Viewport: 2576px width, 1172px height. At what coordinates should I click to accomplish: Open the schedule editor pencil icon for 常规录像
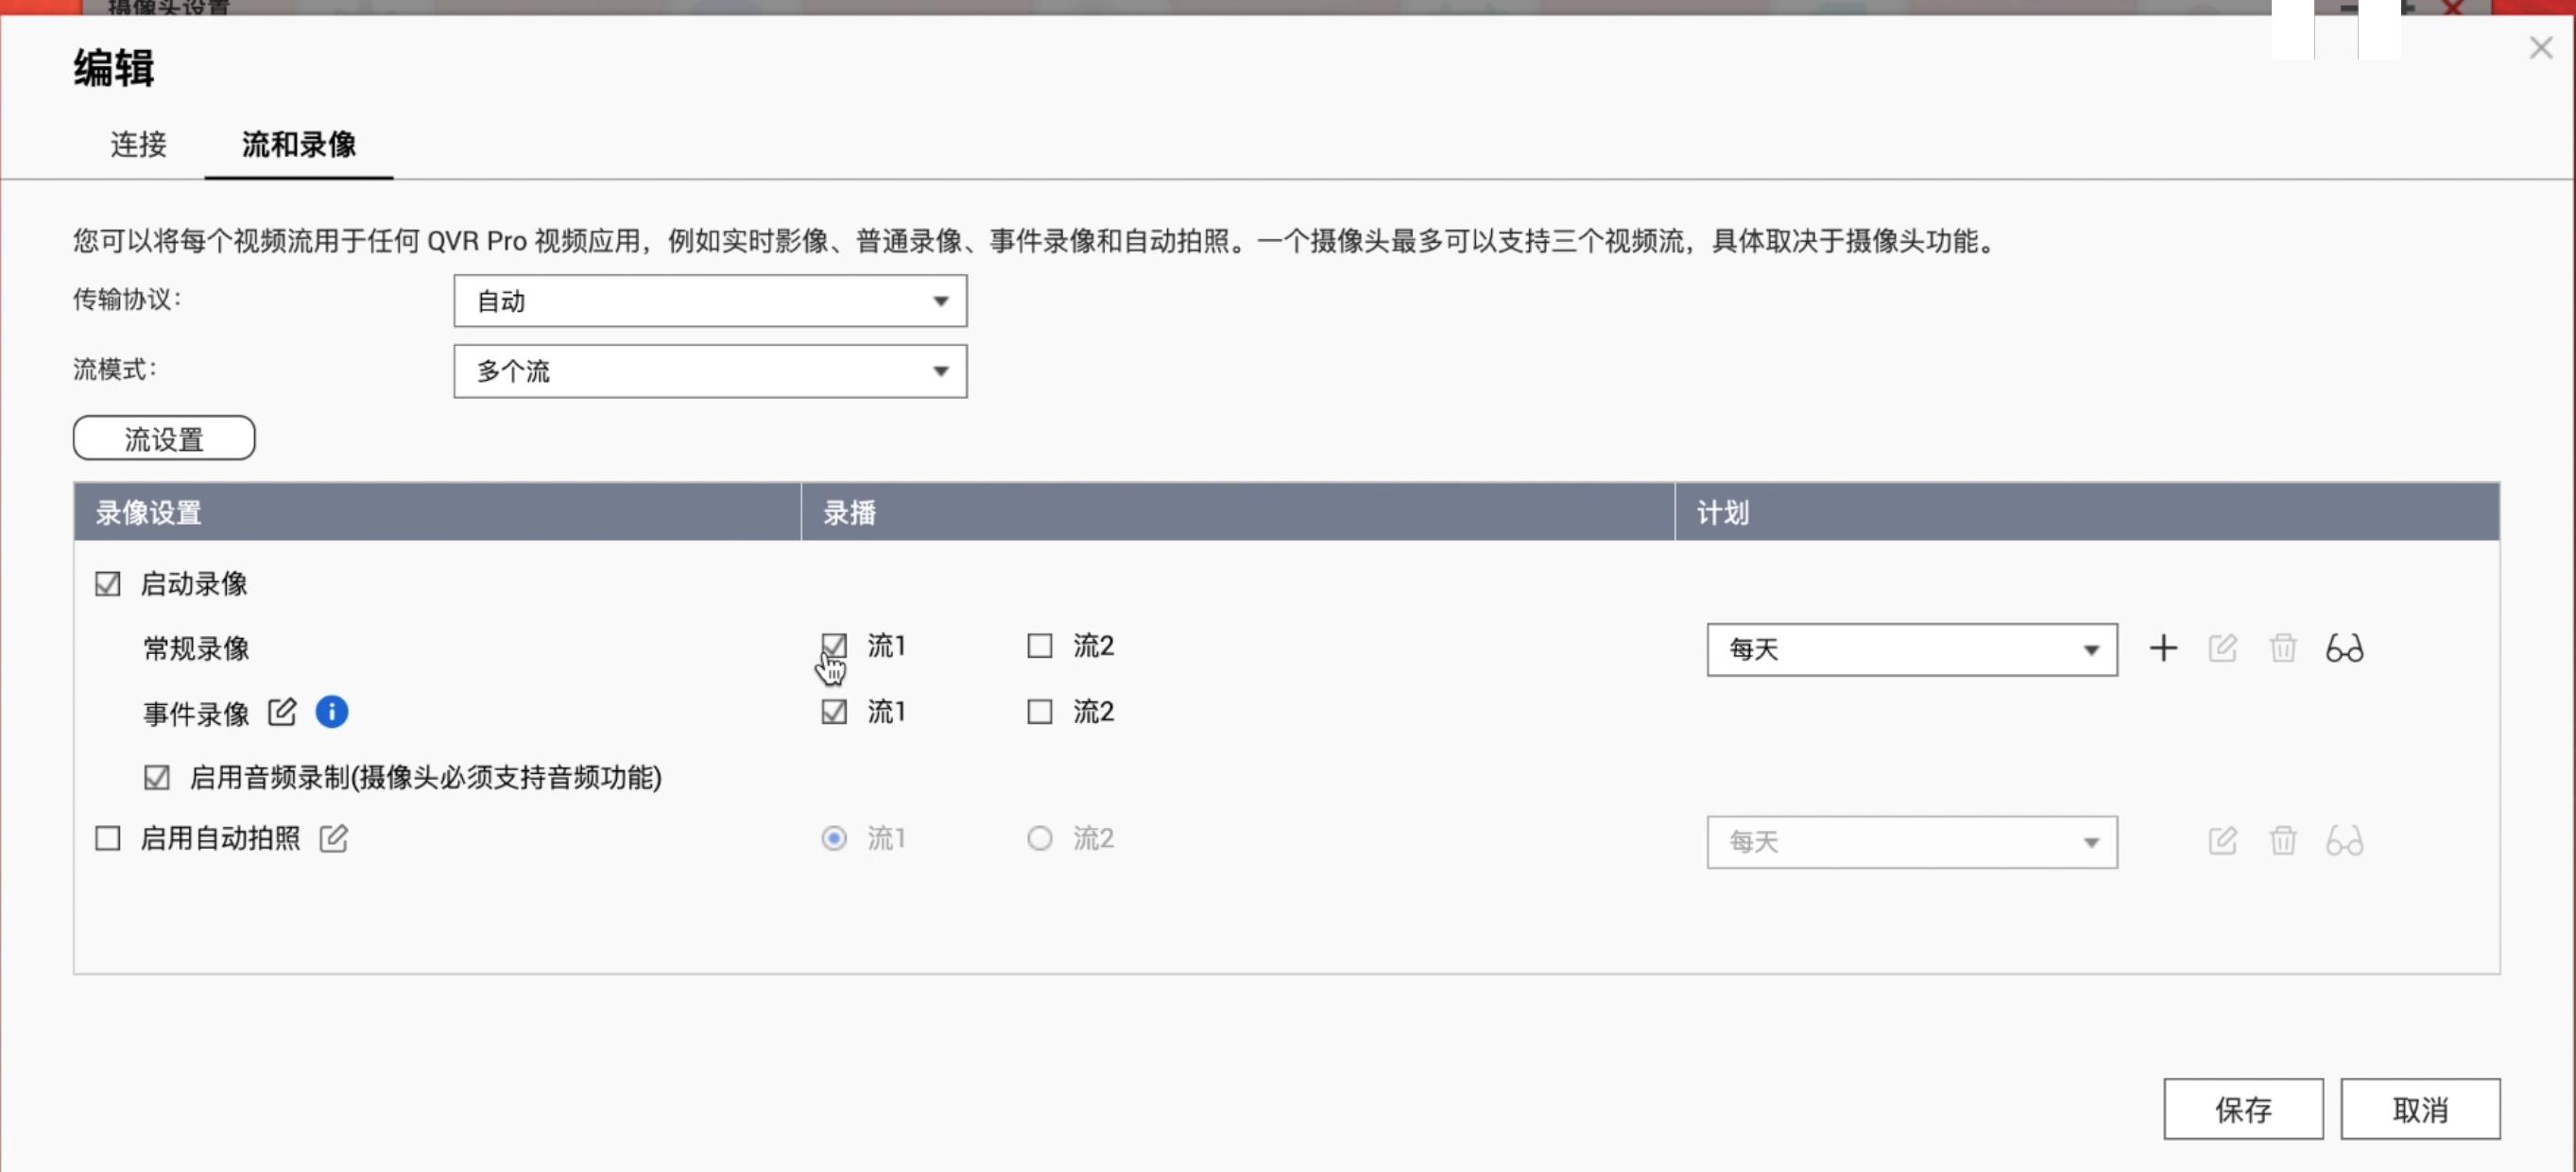point(2223,648)
